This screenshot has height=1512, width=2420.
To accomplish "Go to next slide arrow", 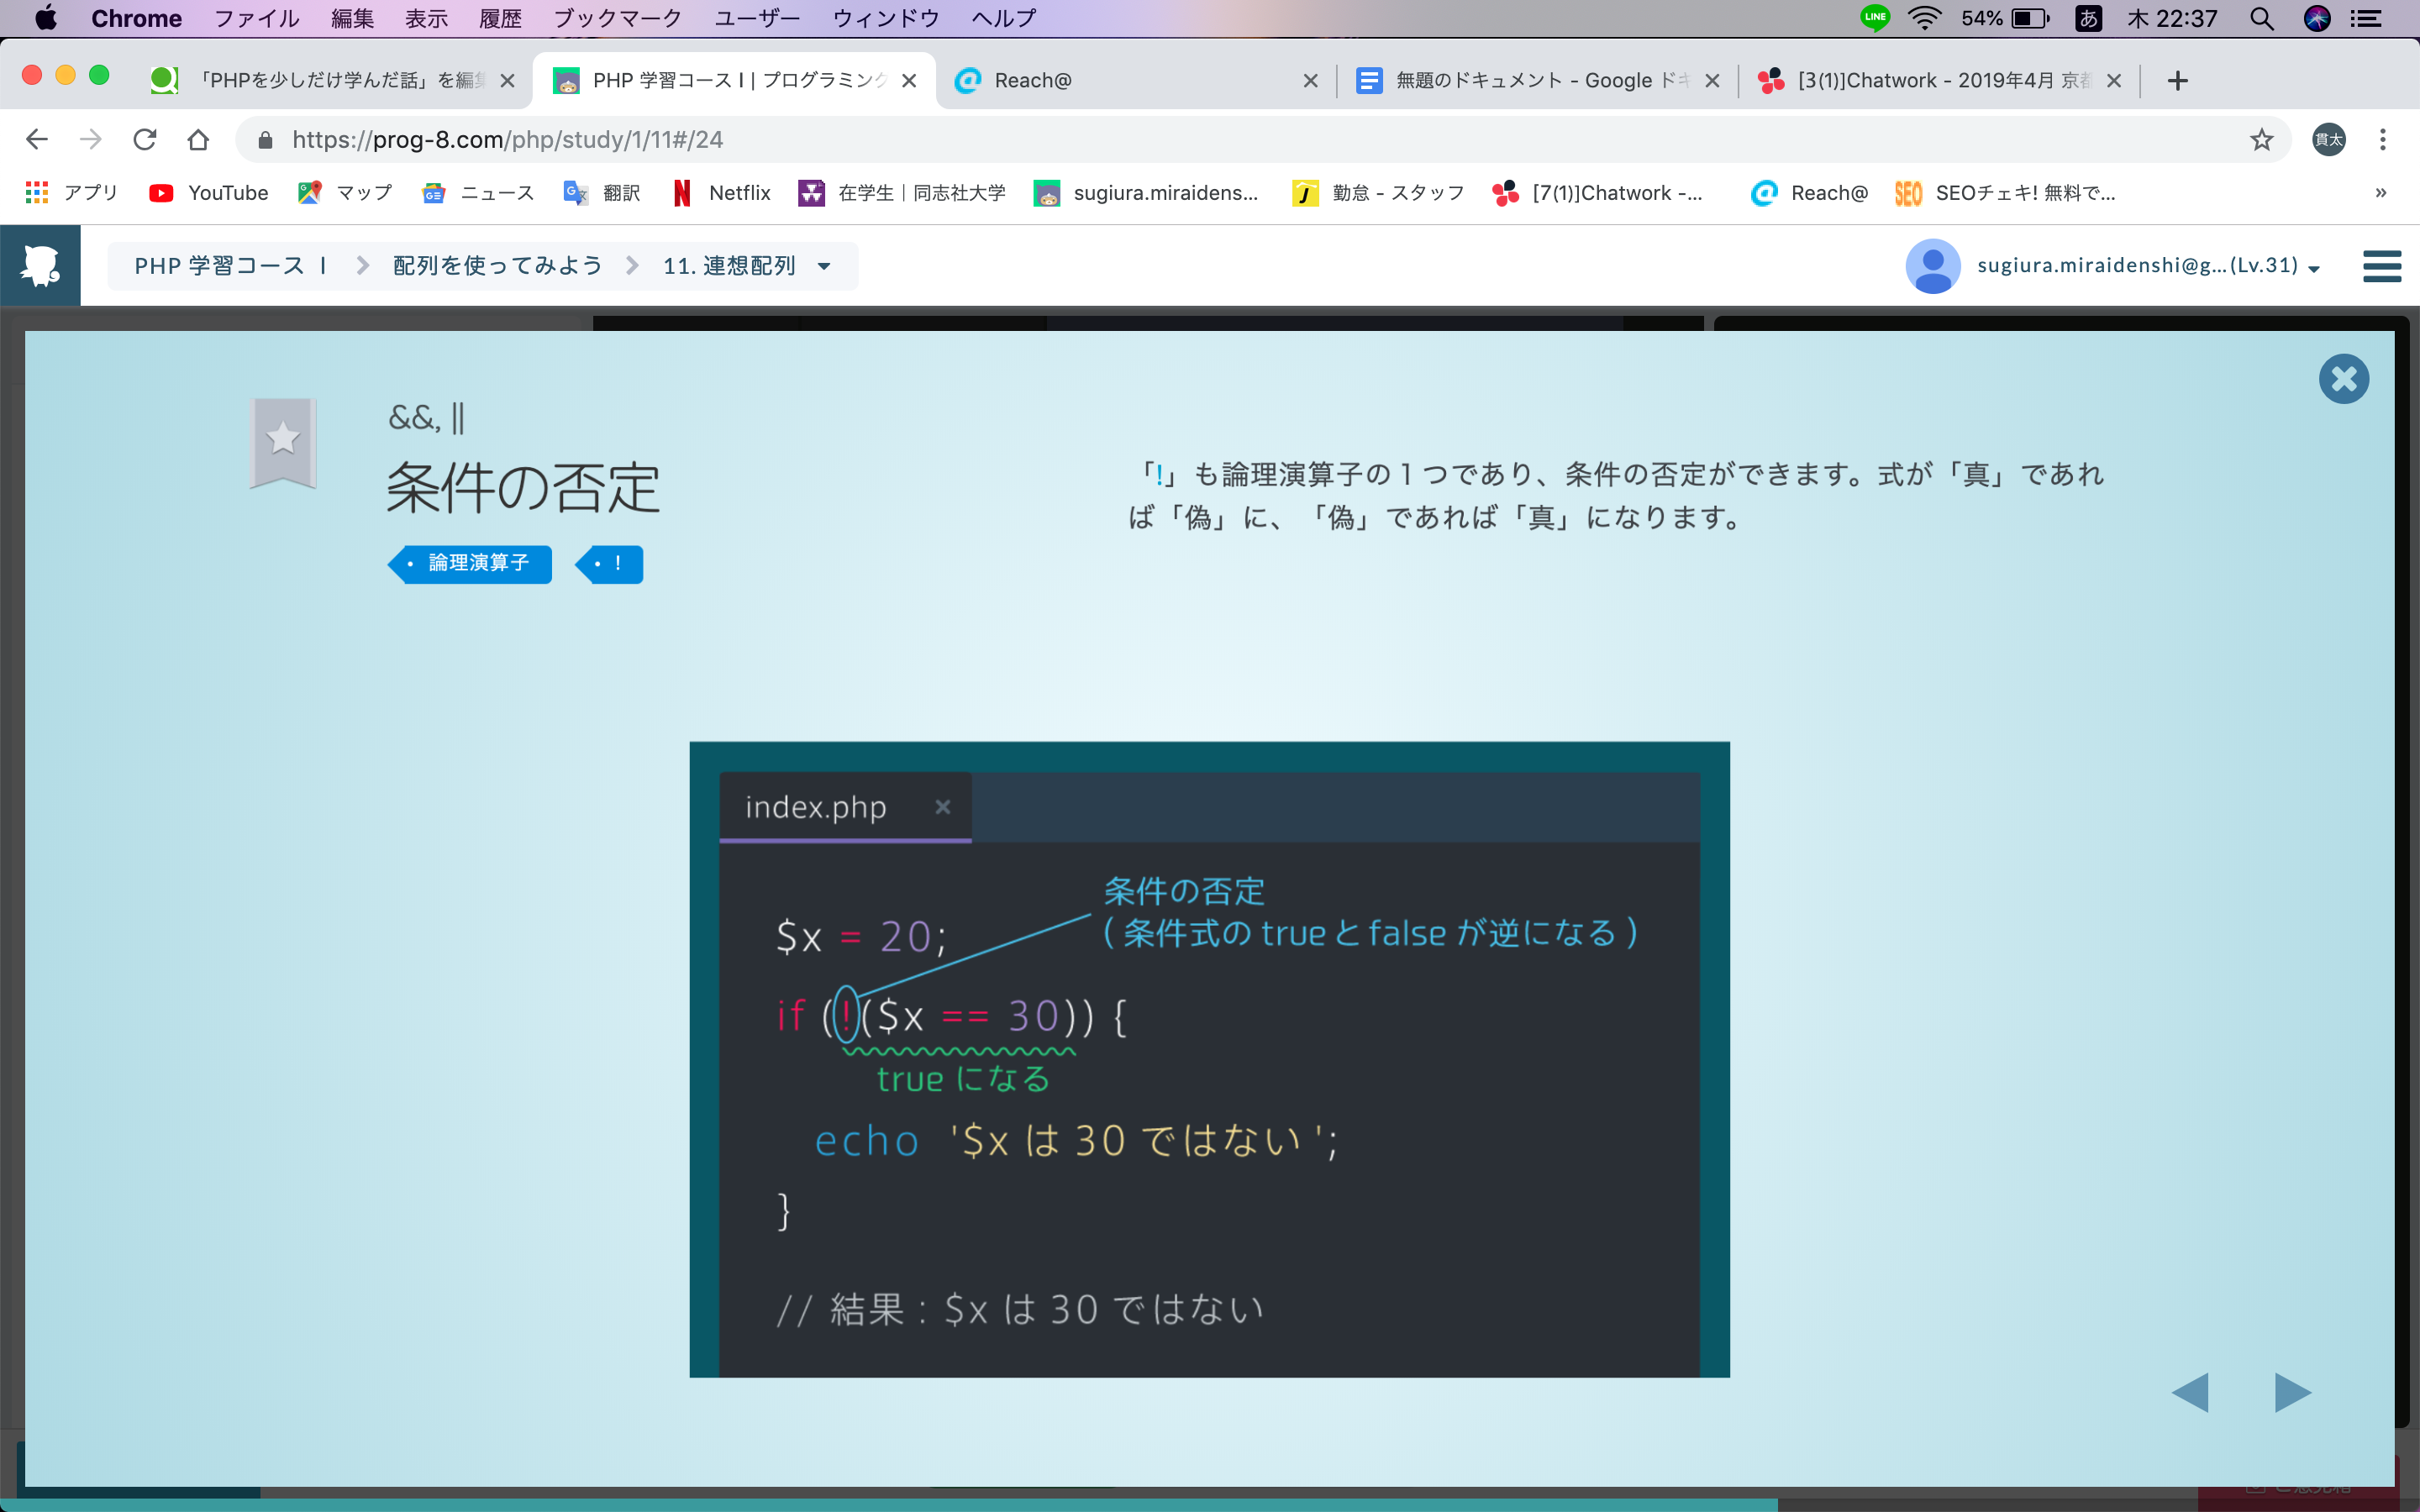I will pos(2292,1392).
